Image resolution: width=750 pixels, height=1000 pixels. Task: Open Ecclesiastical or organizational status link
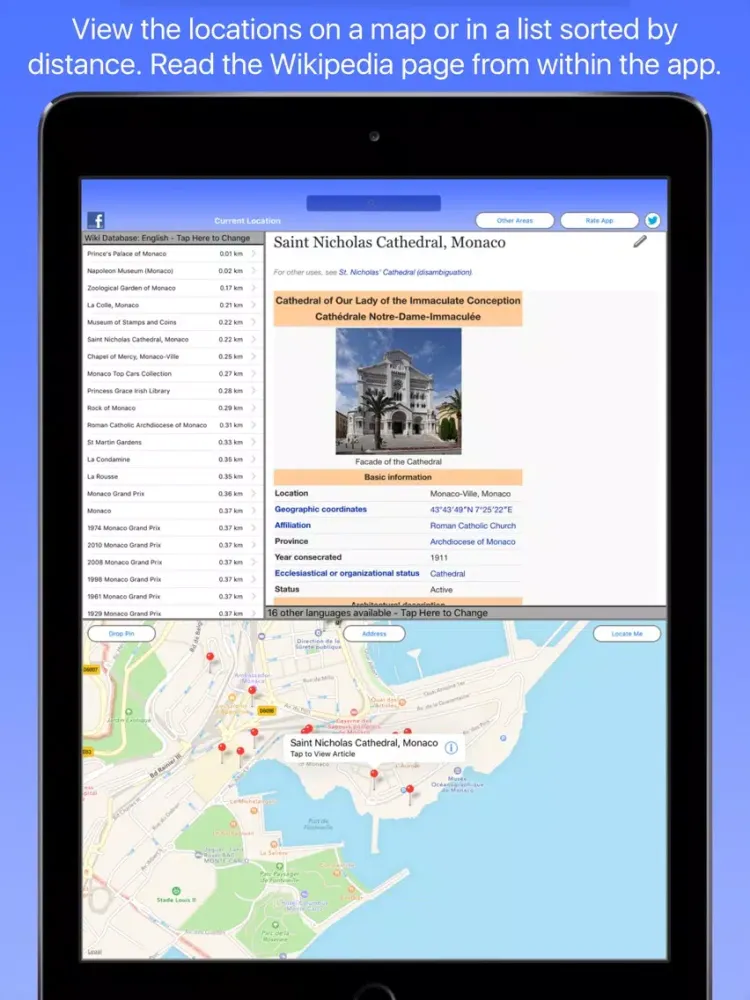click(347, 573)
